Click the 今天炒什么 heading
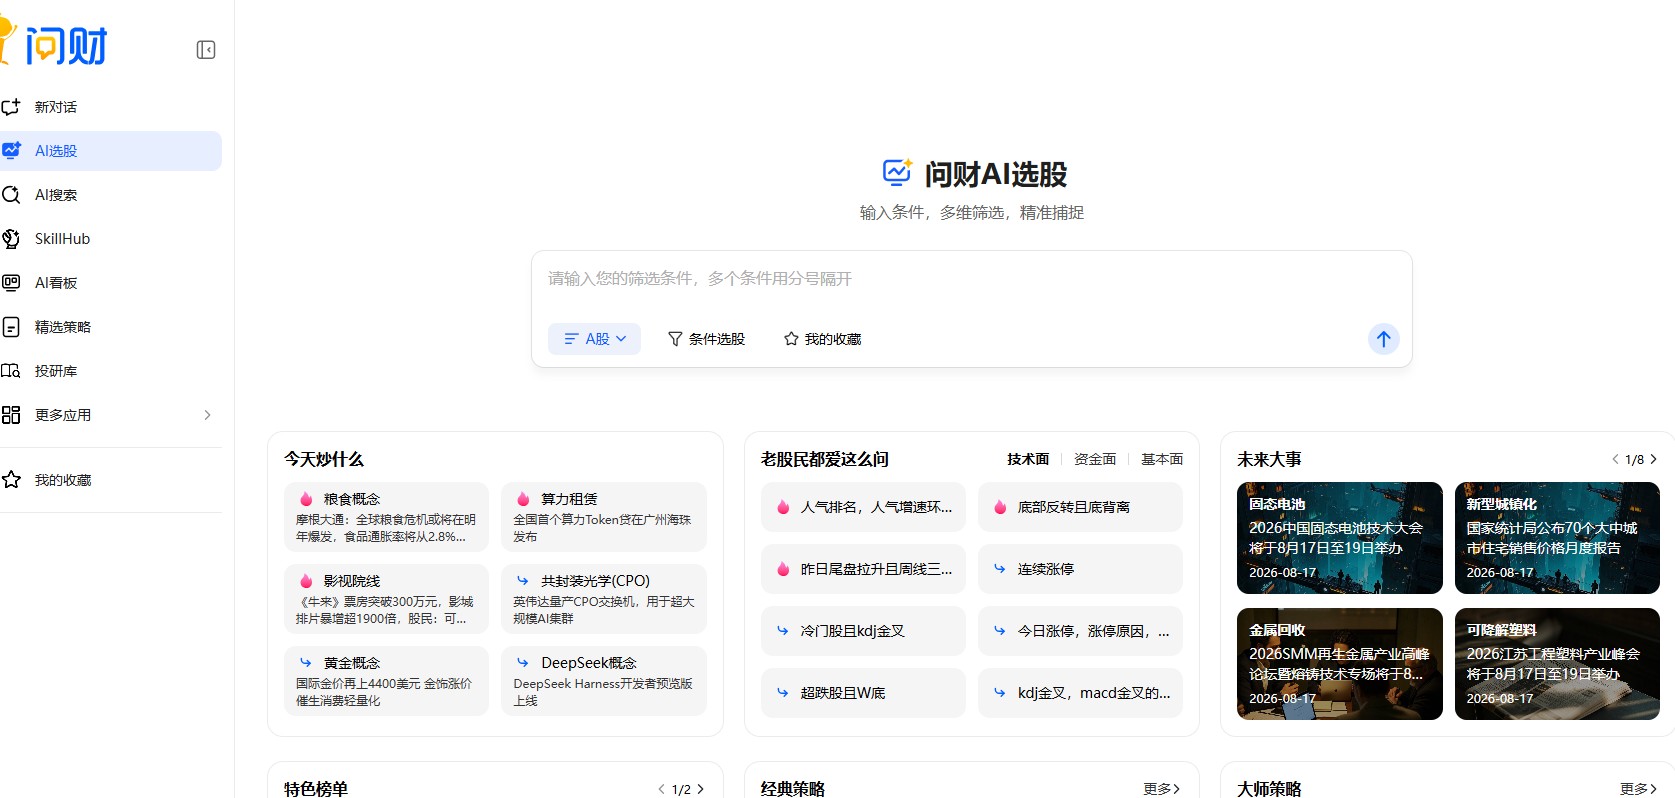Screen dimensions: 1675x798 pos(324,460)
